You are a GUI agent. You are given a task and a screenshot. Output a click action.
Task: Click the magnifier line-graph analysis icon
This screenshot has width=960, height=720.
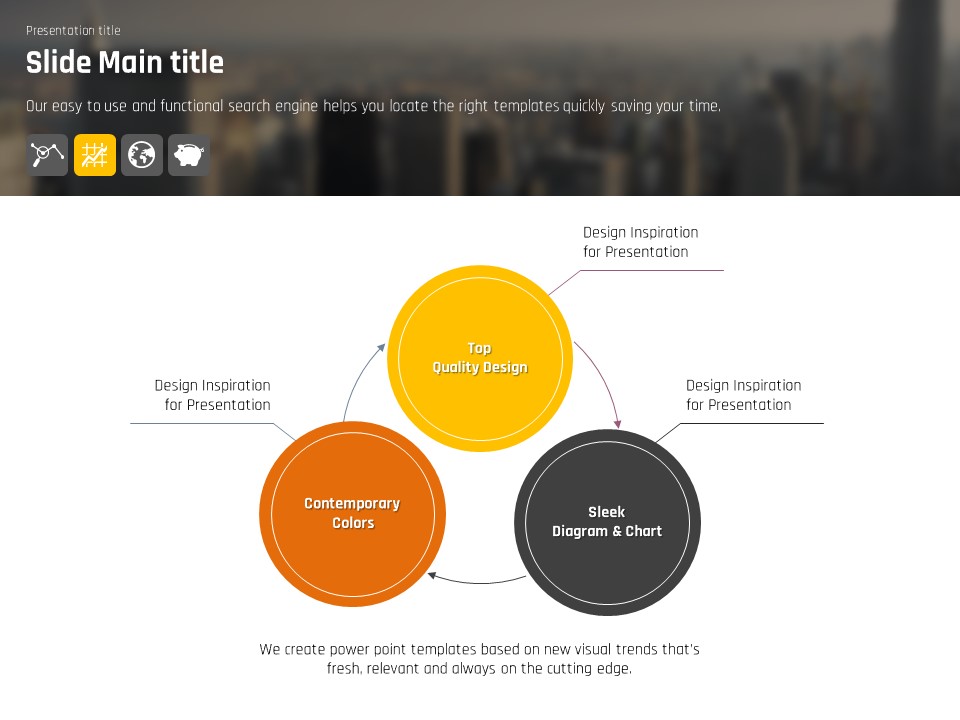(47, 155)
